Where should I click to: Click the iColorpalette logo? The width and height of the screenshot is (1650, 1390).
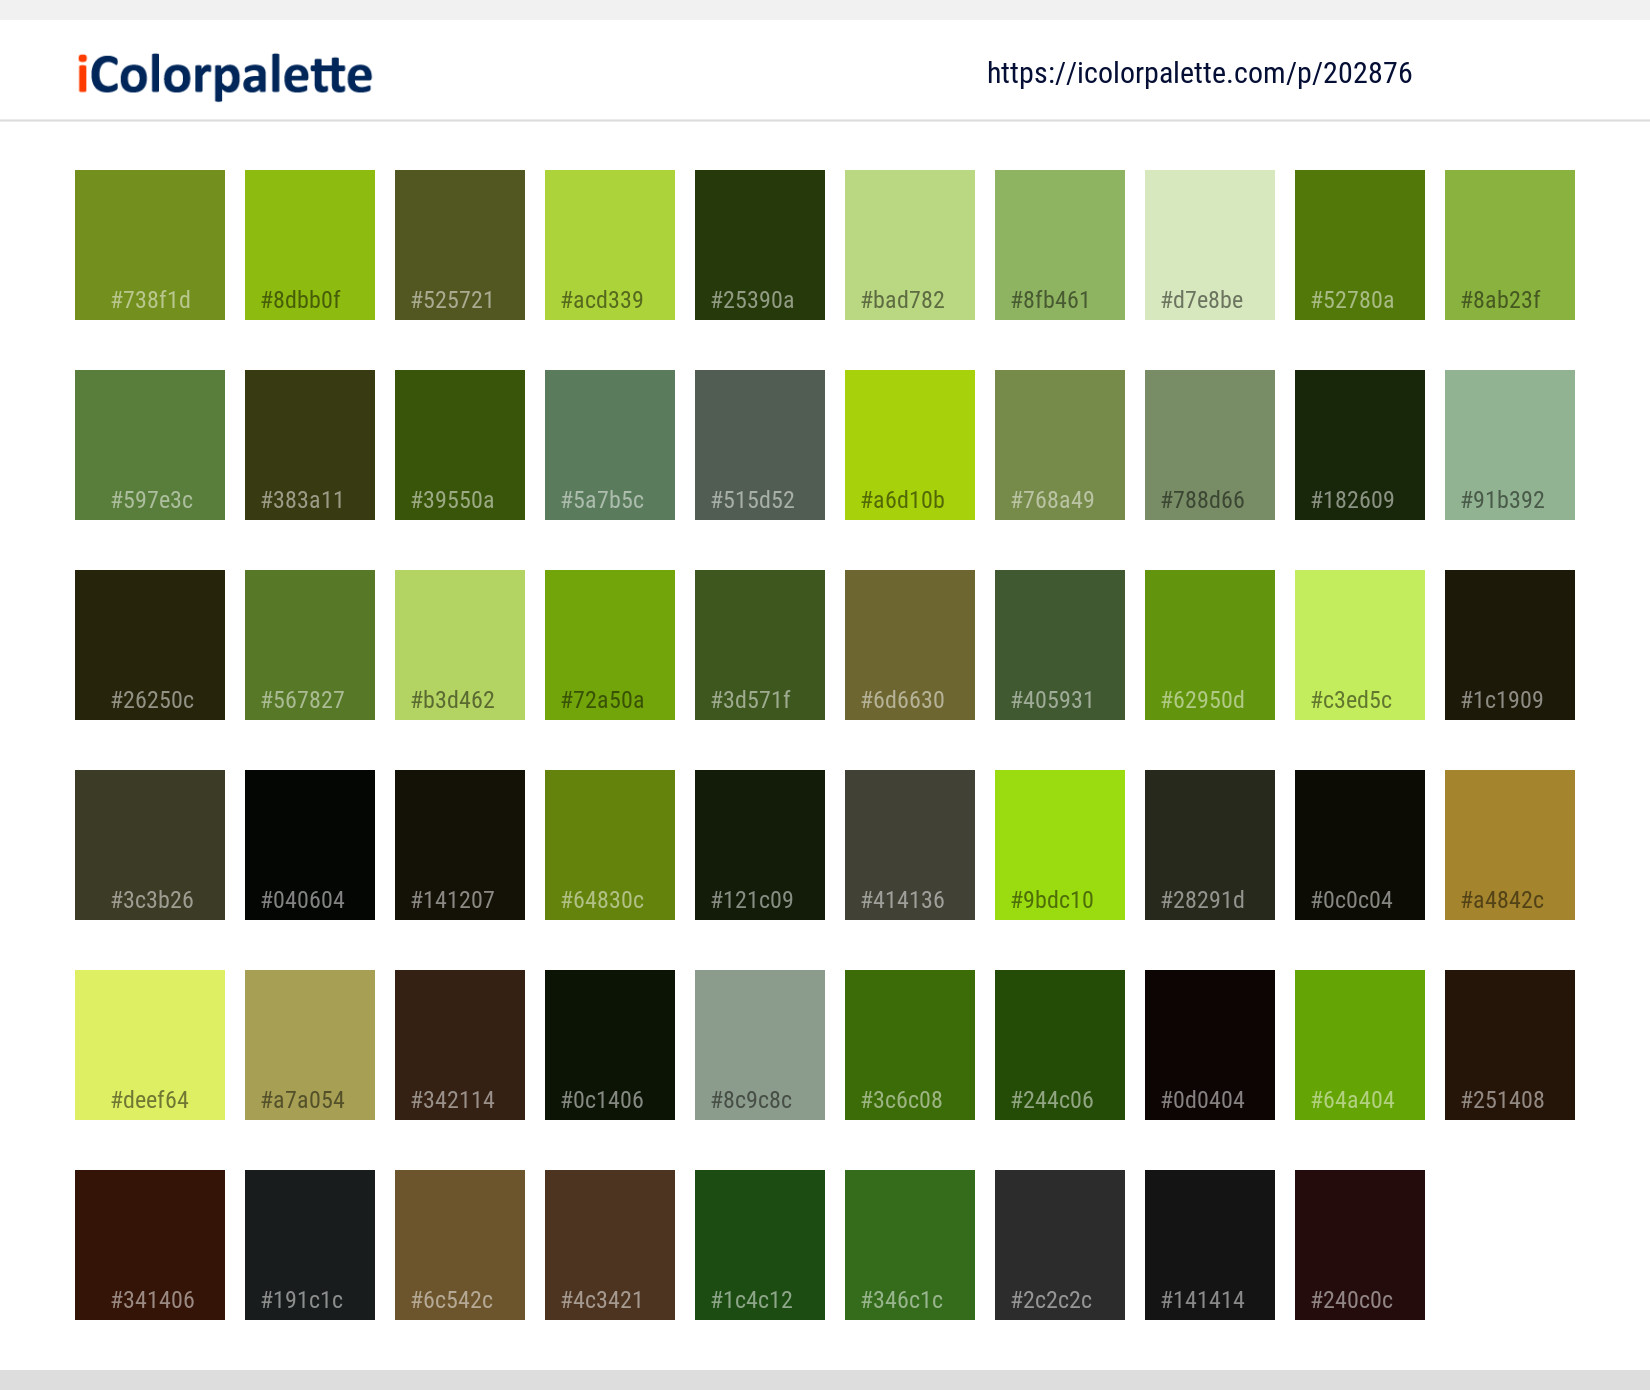[x=225, y=75]
